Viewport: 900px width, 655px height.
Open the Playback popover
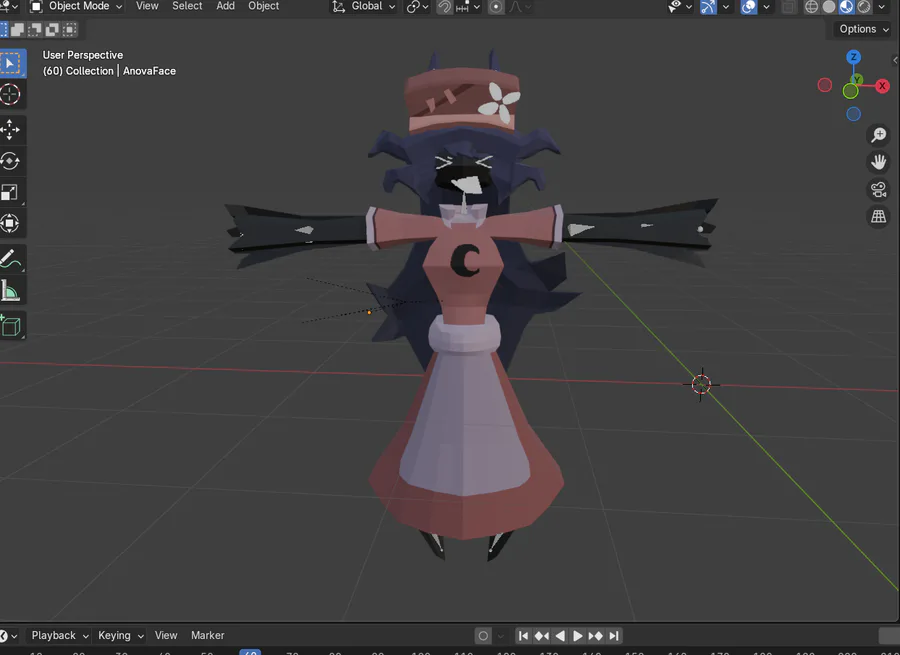point(60,635)
